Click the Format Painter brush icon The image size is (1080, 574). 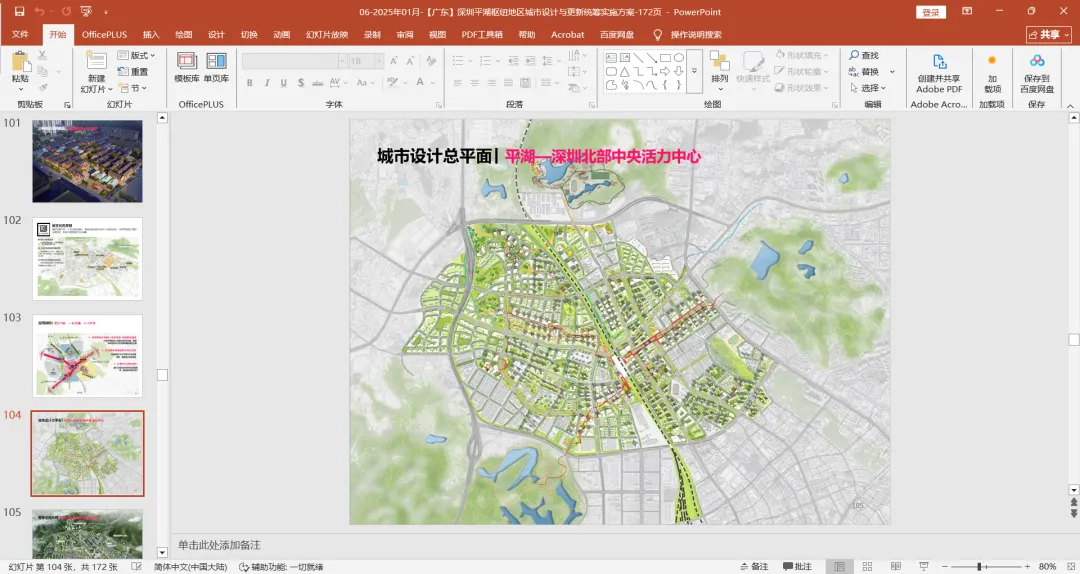coord(43,88)
